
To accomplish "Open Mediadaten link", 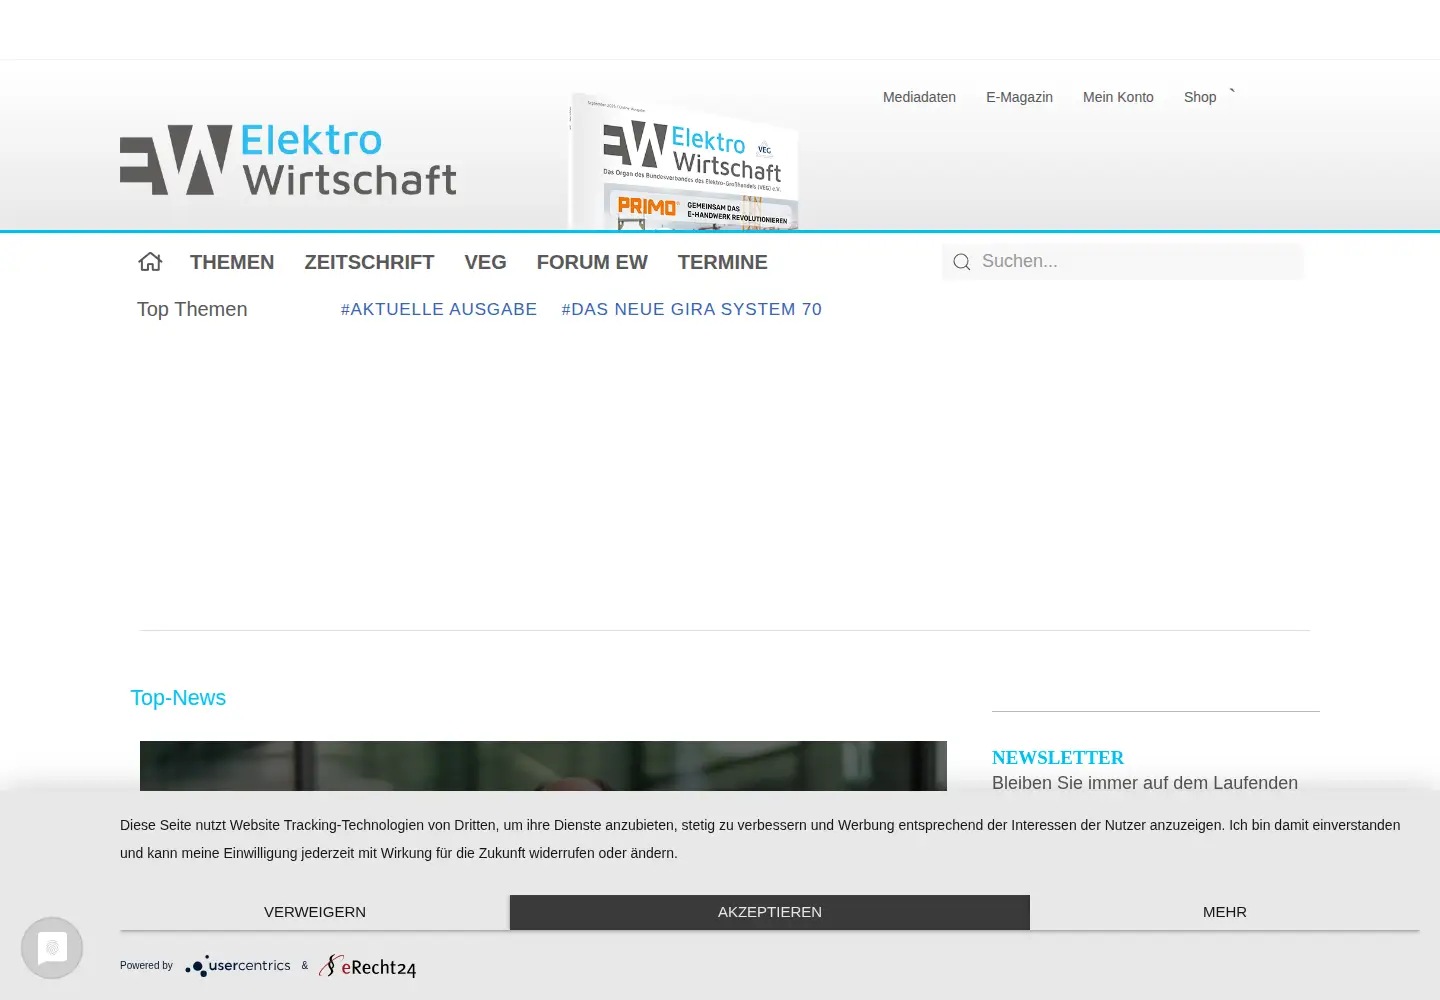I will pos(919,97).
